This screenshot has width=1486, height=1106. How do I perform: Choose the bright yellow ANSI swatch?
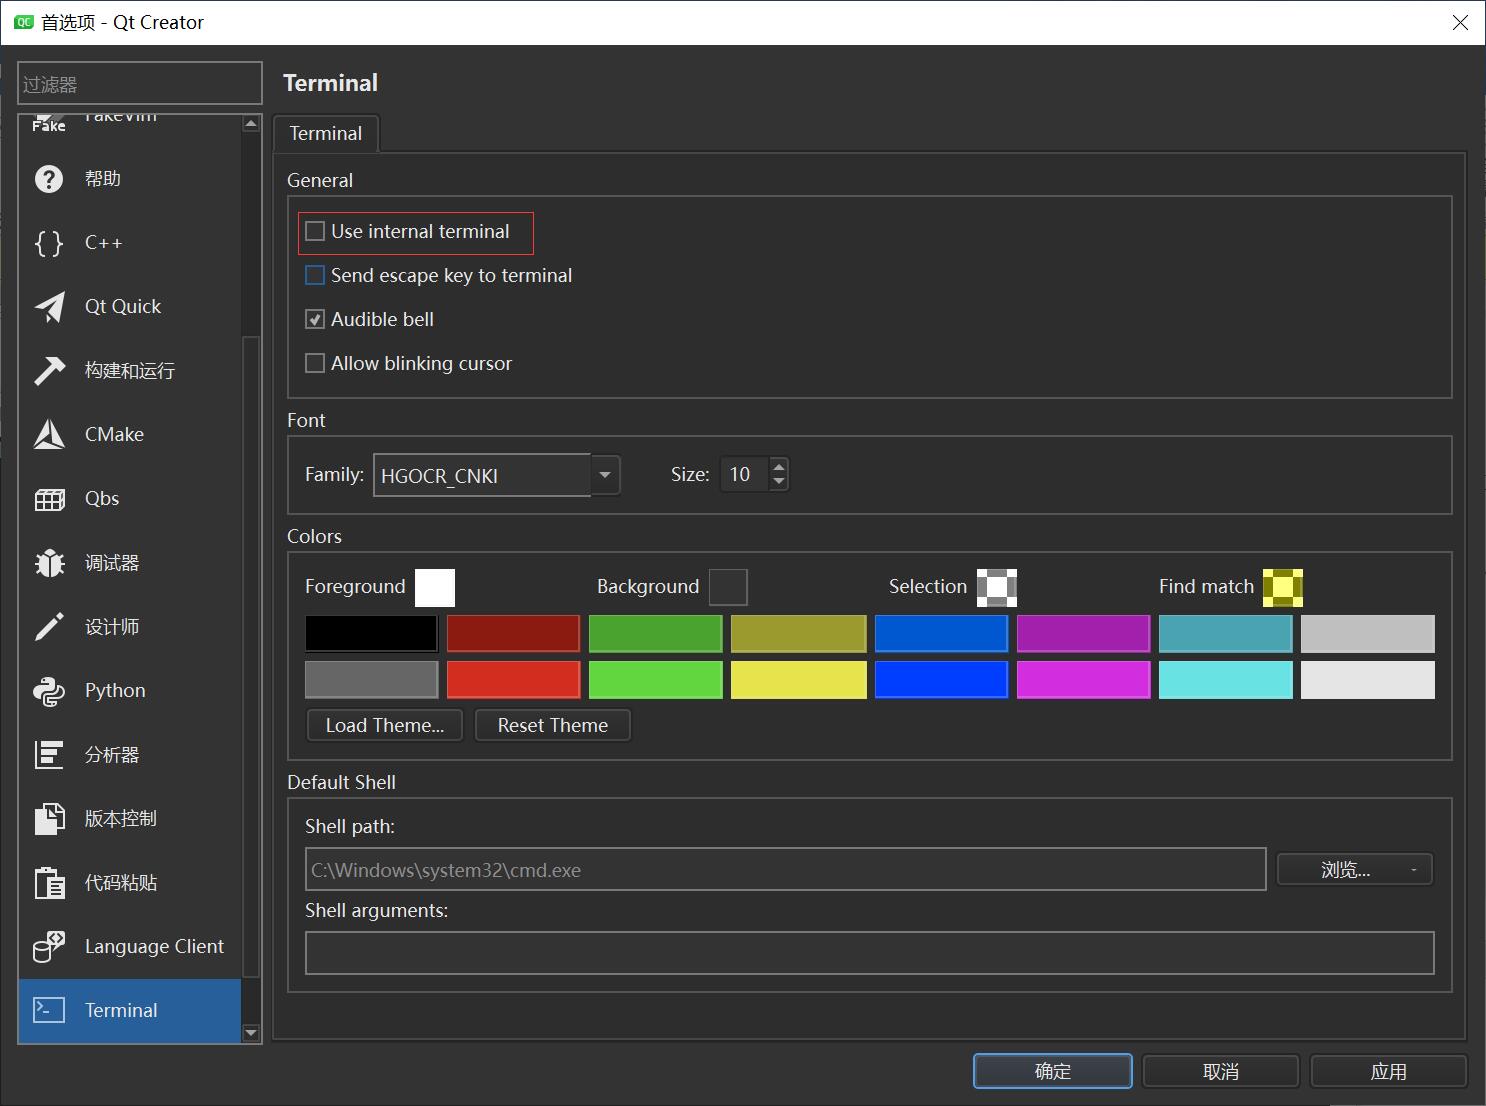(799, 680)
